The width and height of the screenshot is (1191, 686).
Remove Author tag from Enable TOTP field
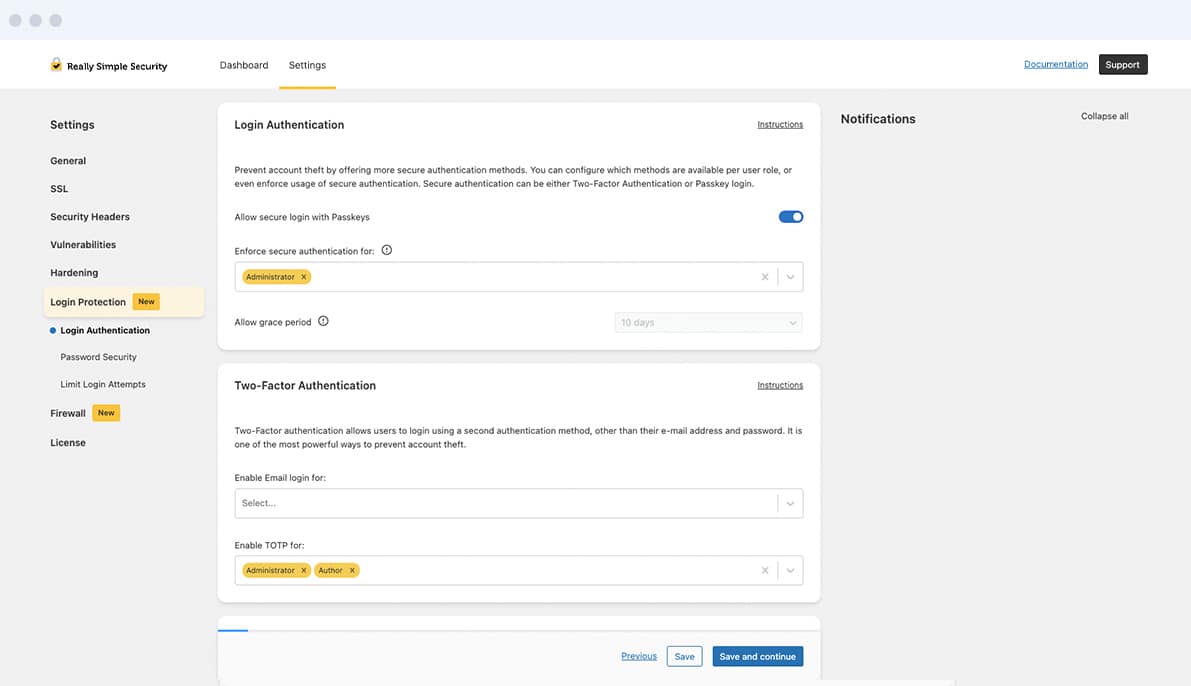click(x=352, y=570)
